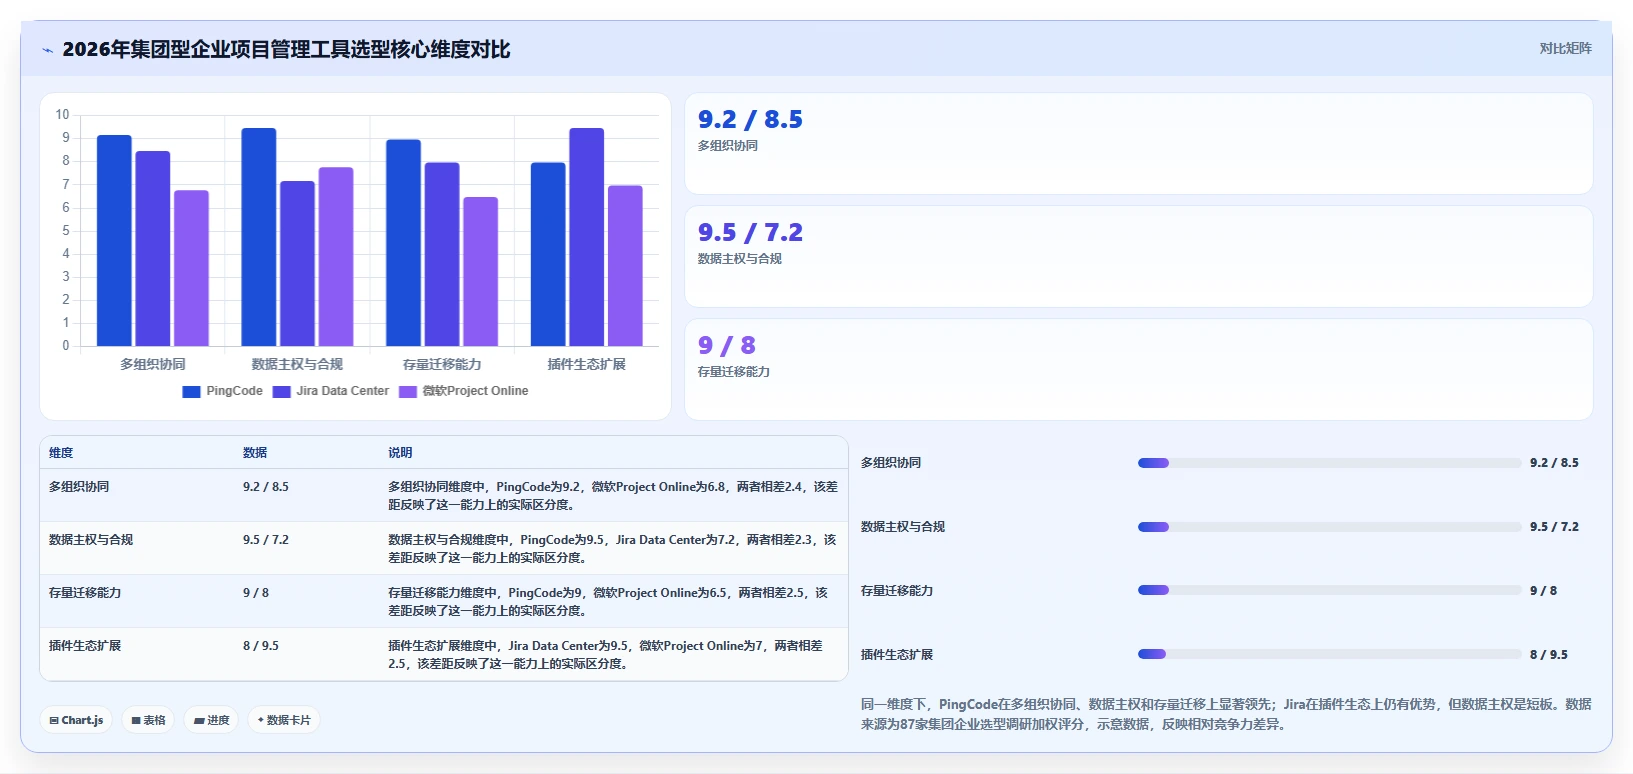The width and height of the screenshot is (1633, 774).
Task: Click the Jira Data Center bar for 数据主权与合规
Action: coord(297,263)
